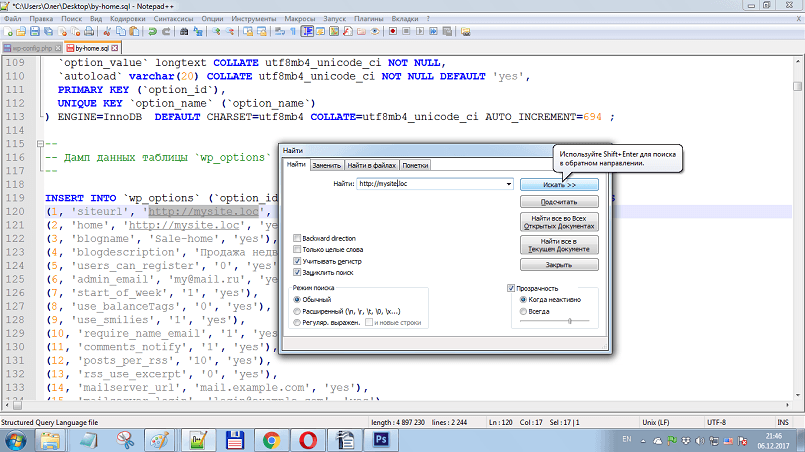Enable the Backward direction checkbox
Screen dimensions: 805x452
(x=296, y=239)
